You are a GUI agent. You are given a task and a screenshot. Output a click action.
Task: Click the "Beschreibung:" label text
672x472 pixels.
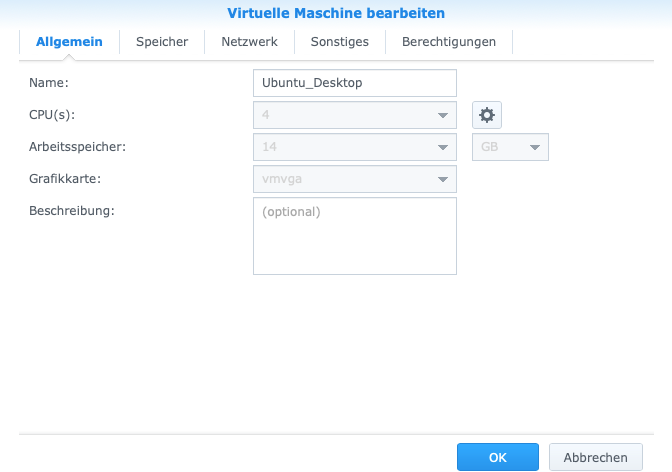tap(73, 211)
